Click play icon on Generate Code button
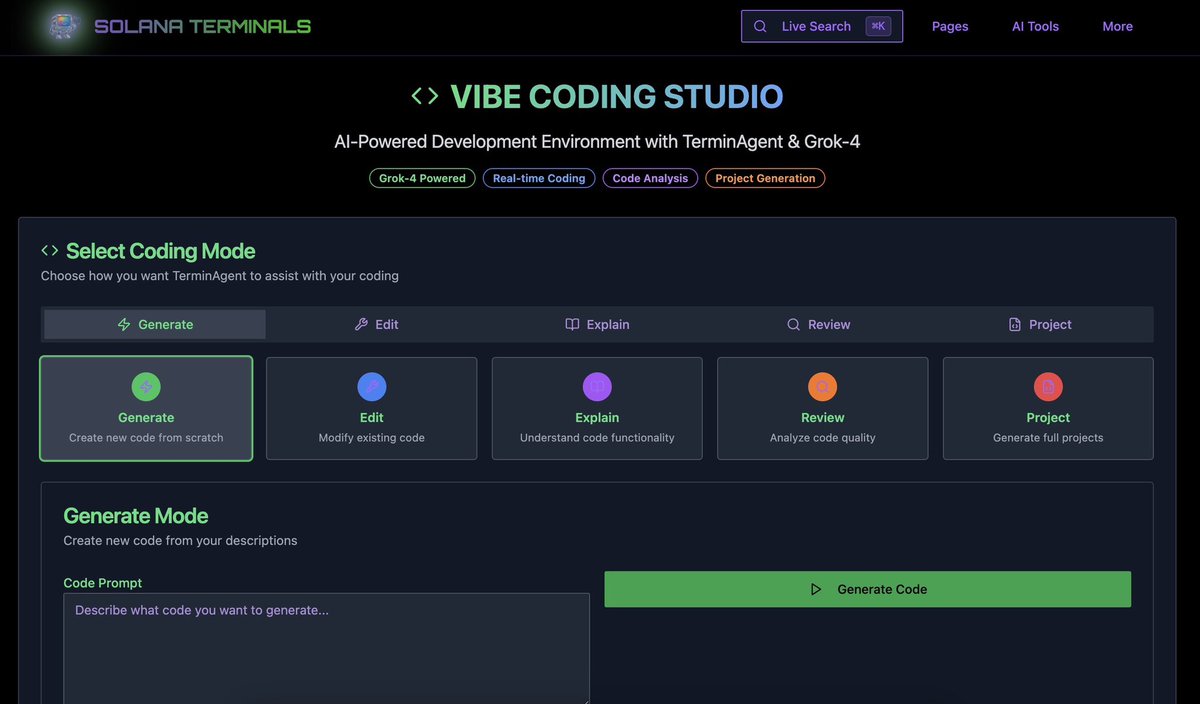The height and width of the screenshot is (704, 1200). (x=816, y=589)
